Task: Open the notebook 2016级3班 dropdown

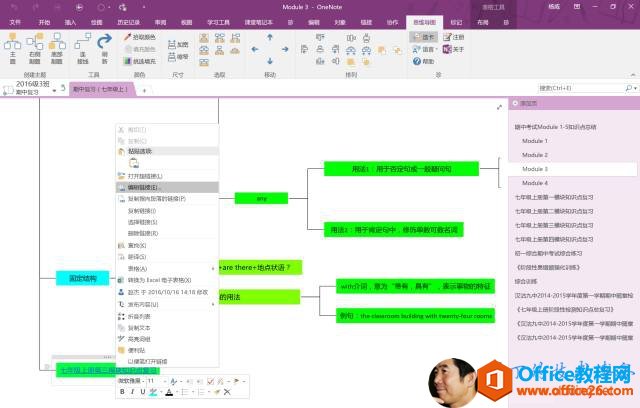Action: tap(54, 91)
